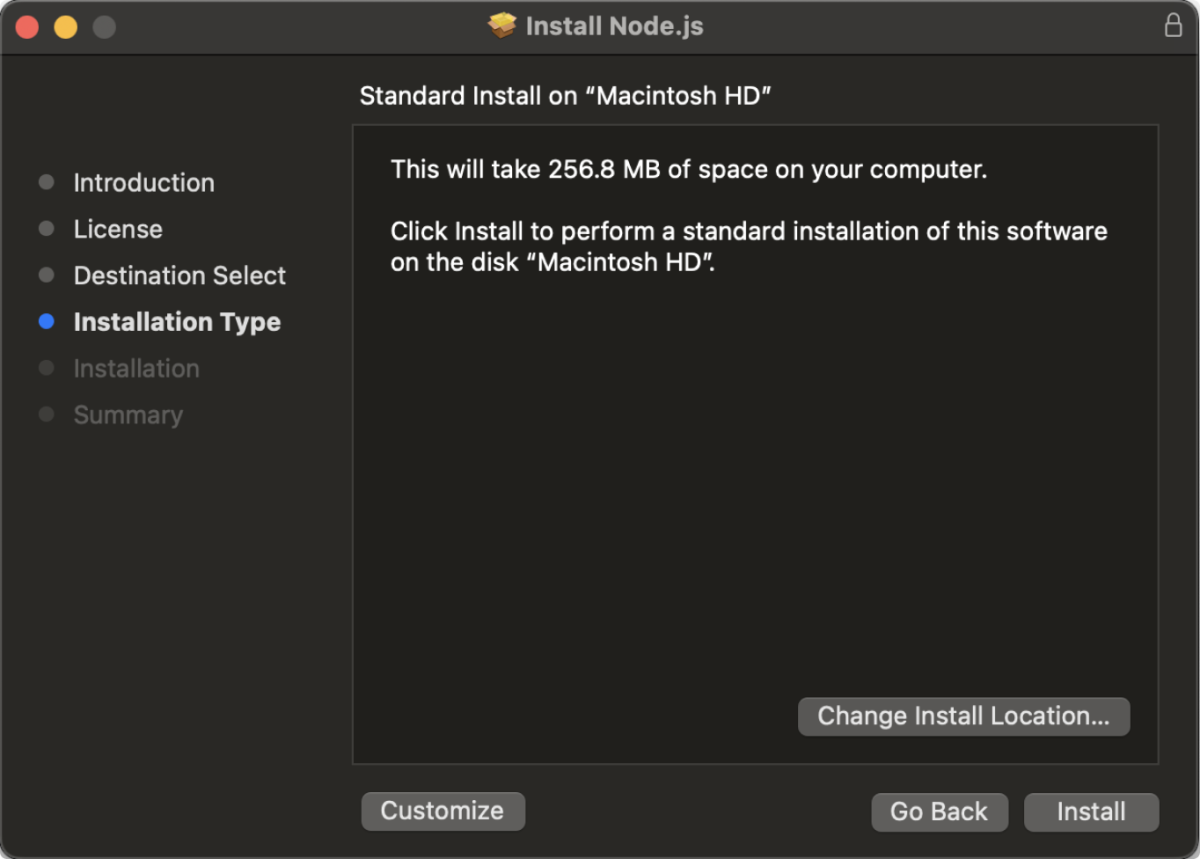
Task: Click the grayed Summary step indicator dot
Action: click(x=46, y=414)
